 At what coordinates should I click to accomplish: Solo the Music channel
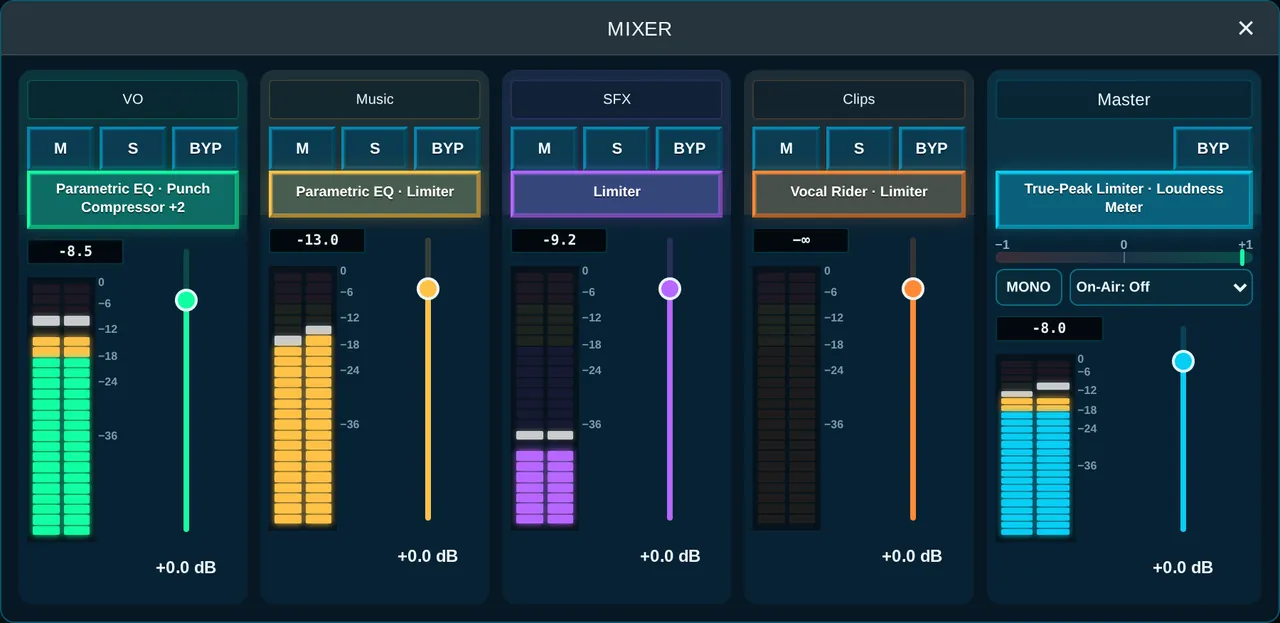375,148
